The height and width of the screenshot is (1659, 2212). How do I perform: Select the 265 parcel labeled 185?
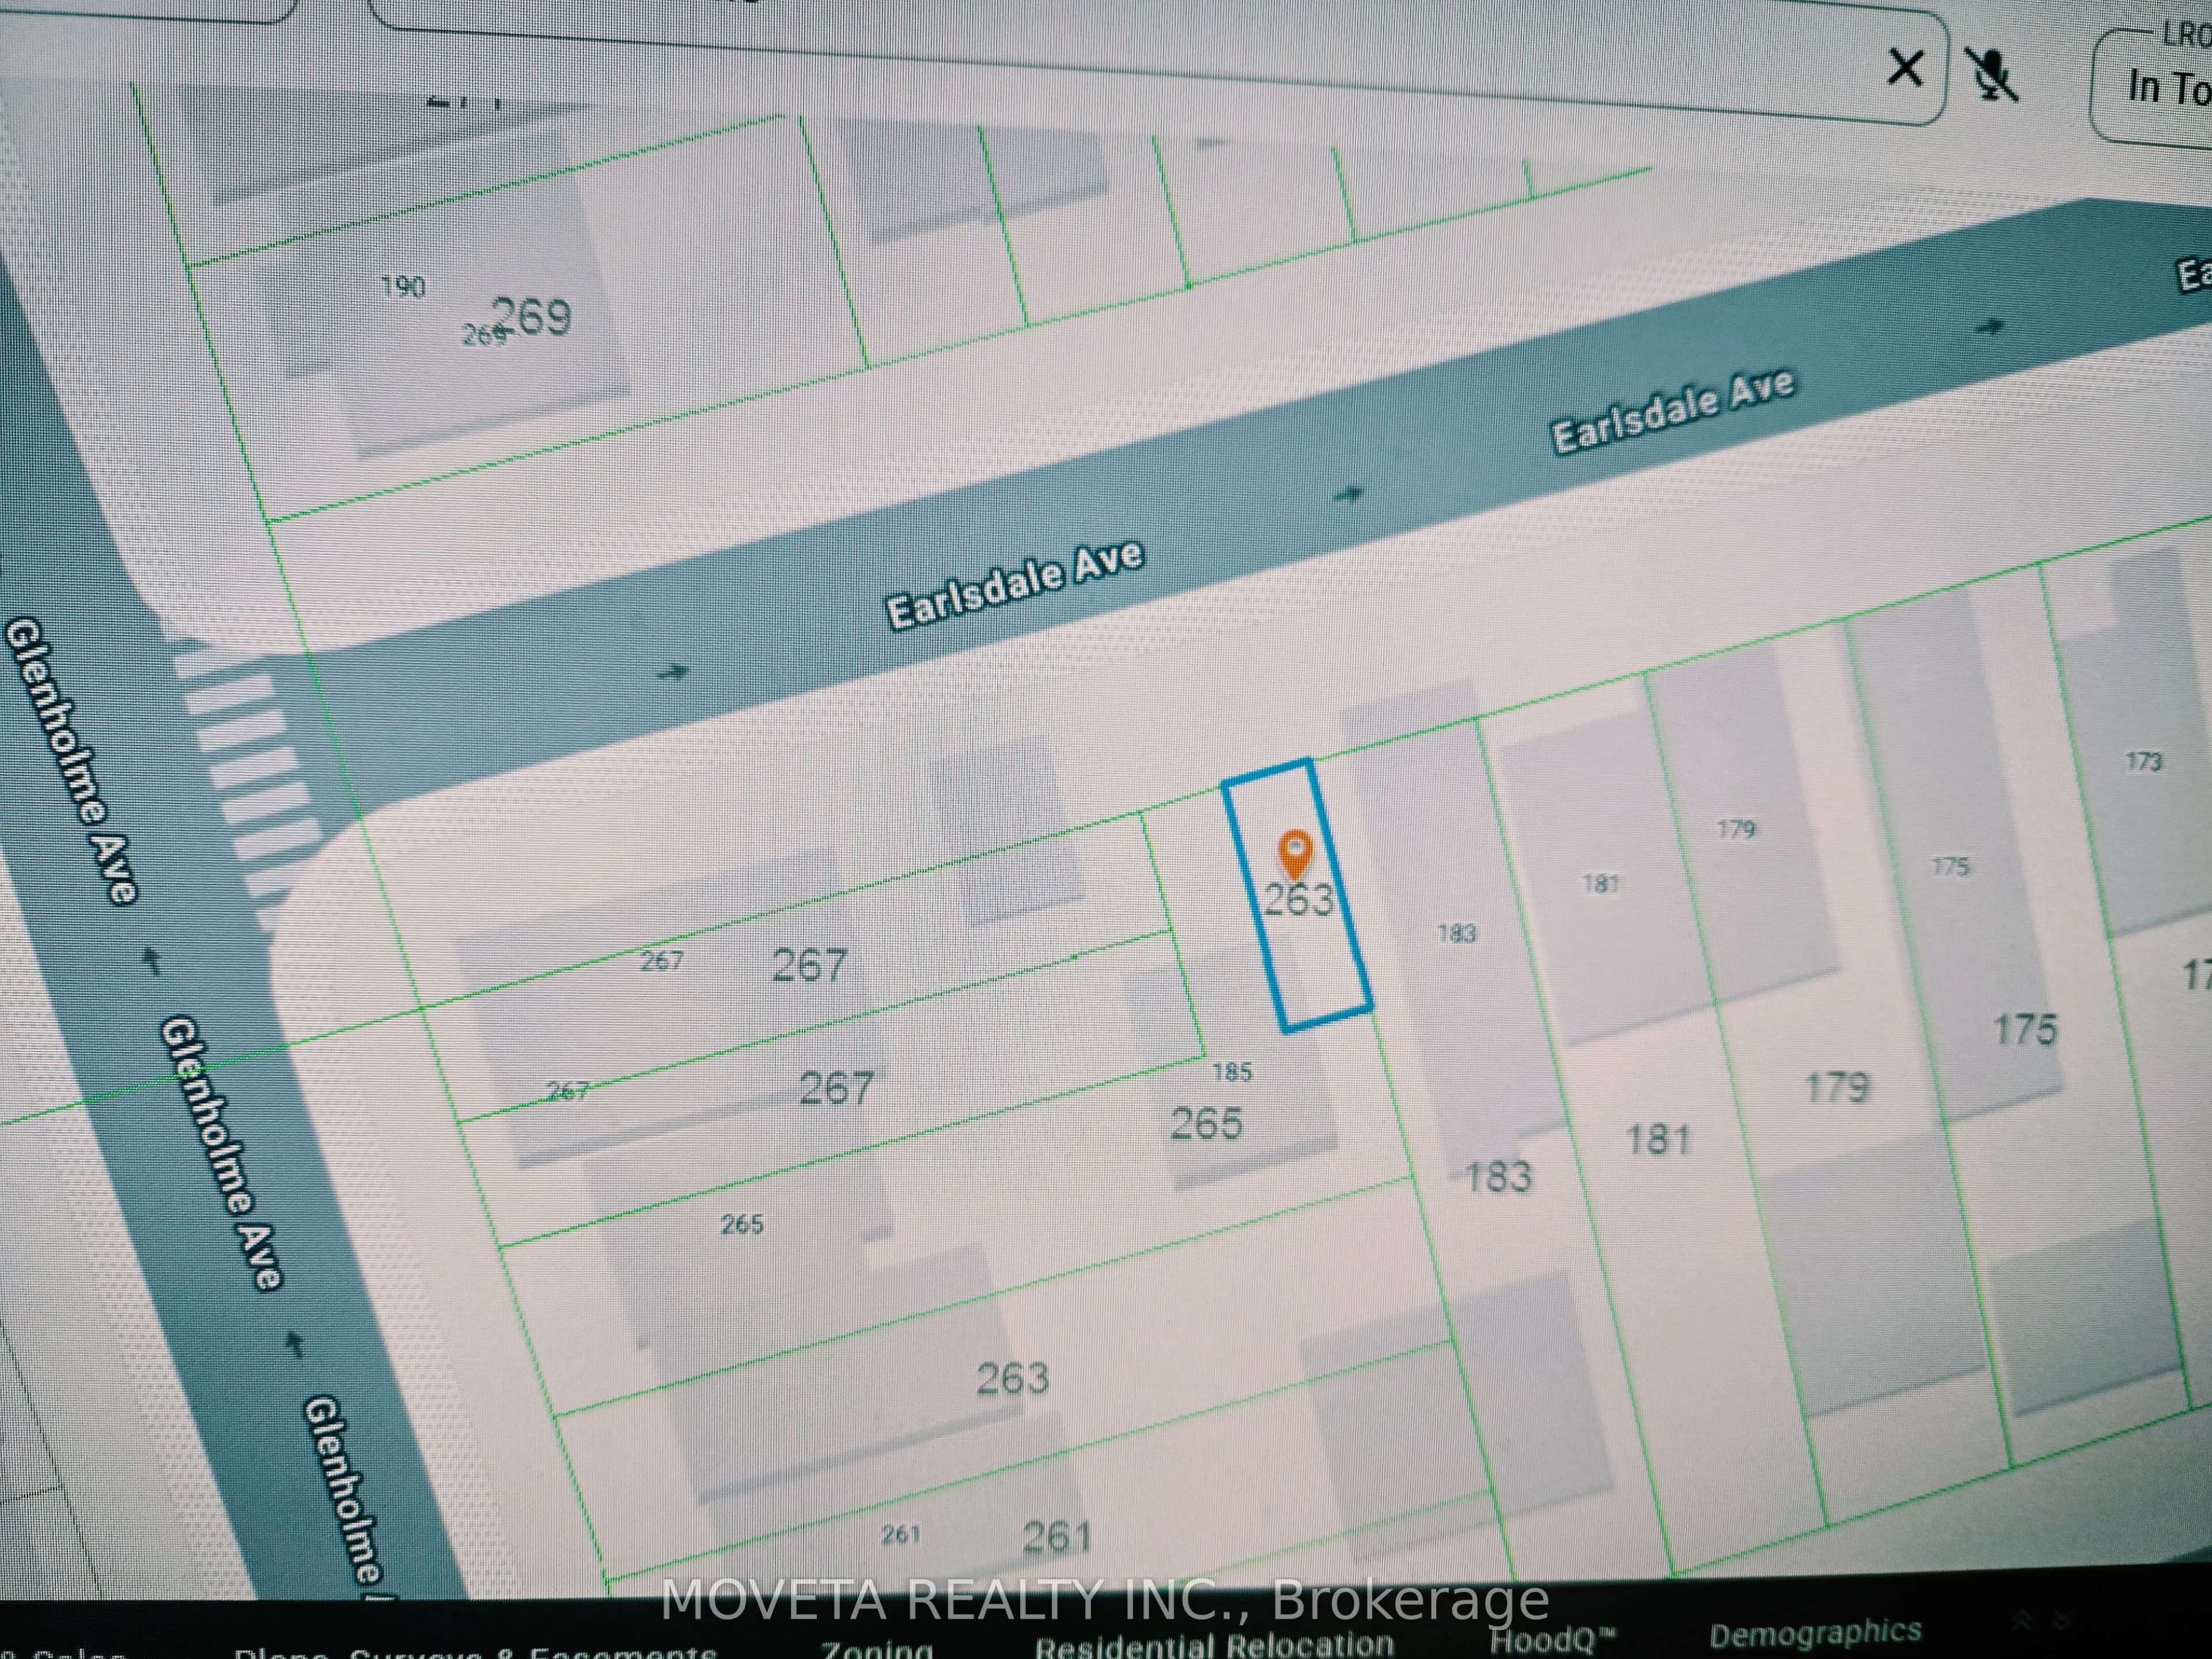coord(1206,1124)
